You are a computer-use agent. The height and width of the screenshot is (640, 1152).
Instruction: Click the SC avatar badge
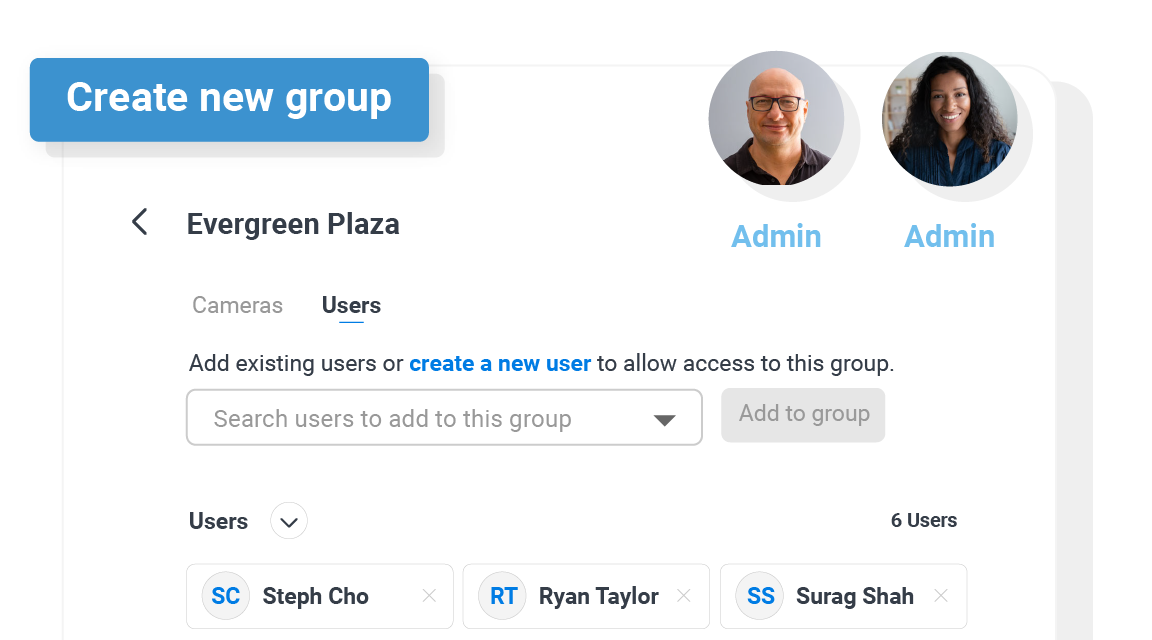[x=226, y=597]
